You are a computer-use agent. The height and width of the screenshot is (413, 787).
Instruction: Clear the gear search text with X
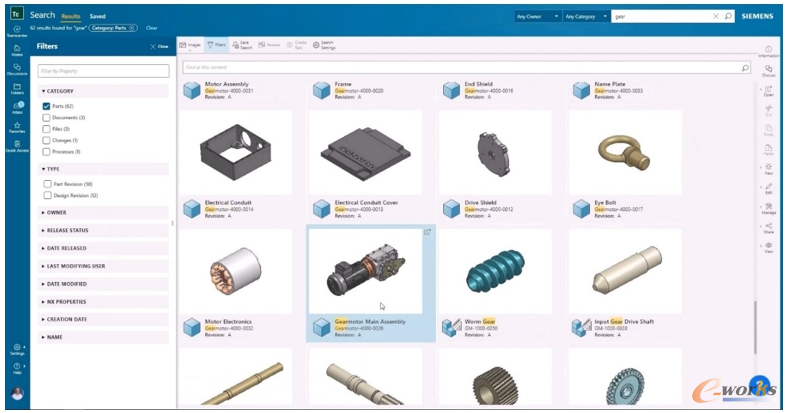716,16
